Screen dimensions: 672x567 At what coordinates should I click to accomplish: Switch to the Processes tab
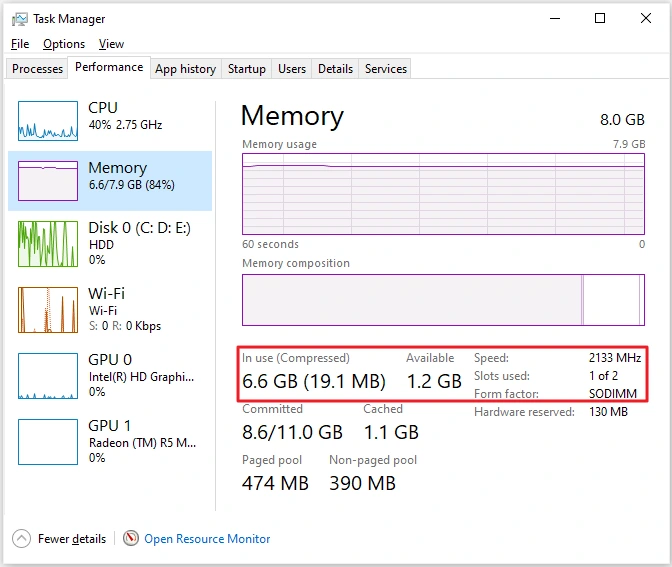point(37,69)
